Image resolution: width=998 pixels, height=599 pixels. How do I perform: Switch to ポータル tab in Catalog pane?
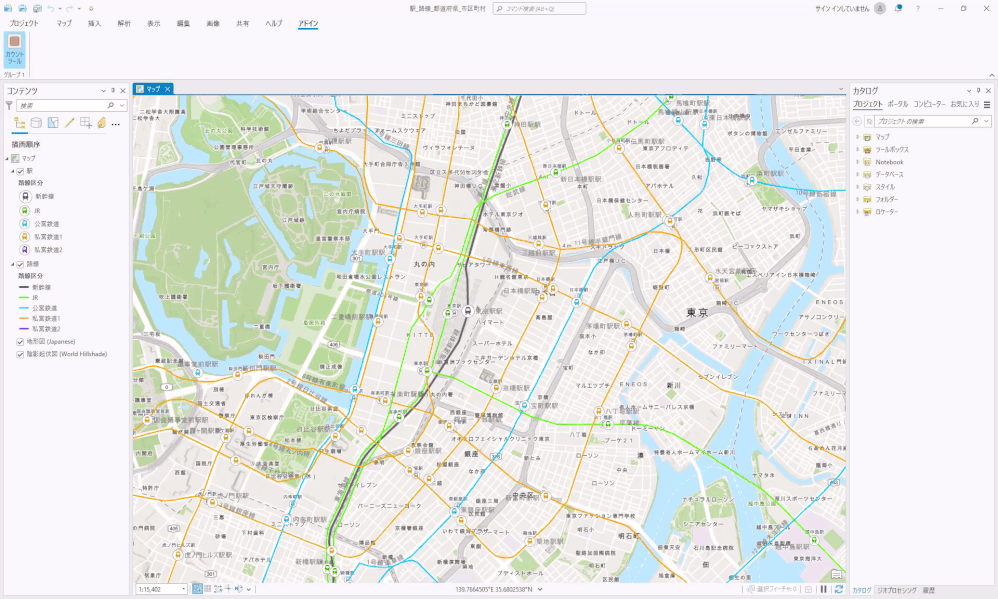coord(898,104)
